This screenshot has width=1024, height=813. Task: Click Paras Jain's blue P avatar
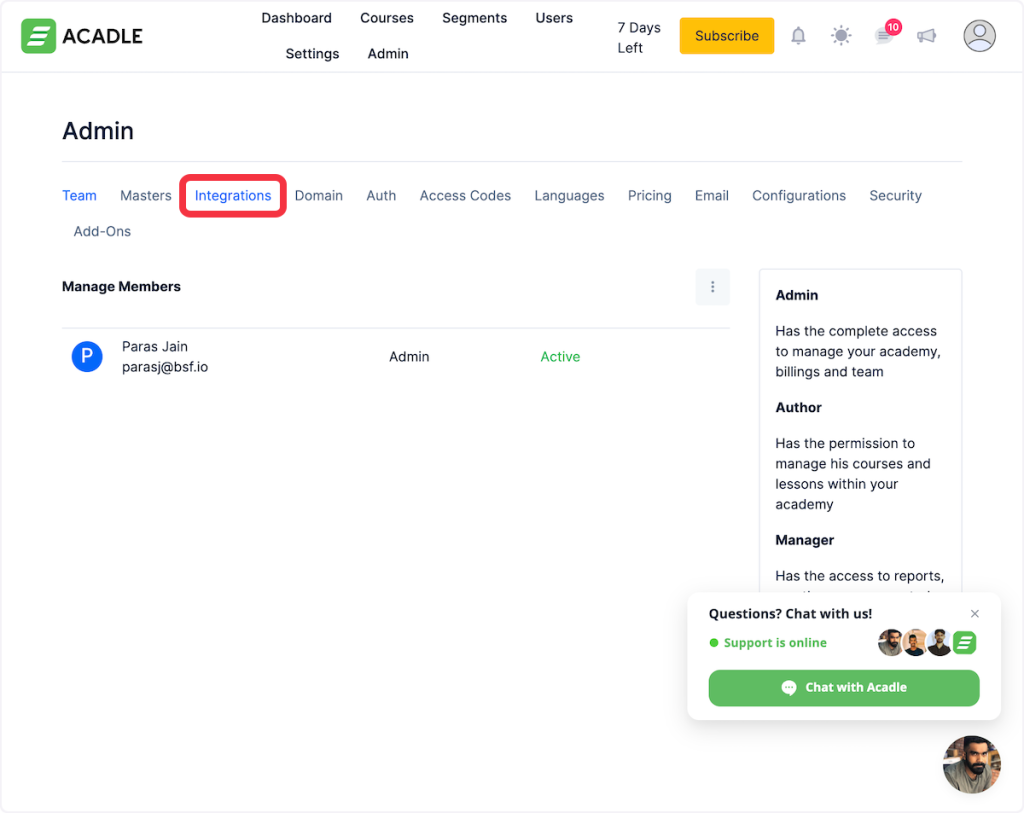(87, 357)
